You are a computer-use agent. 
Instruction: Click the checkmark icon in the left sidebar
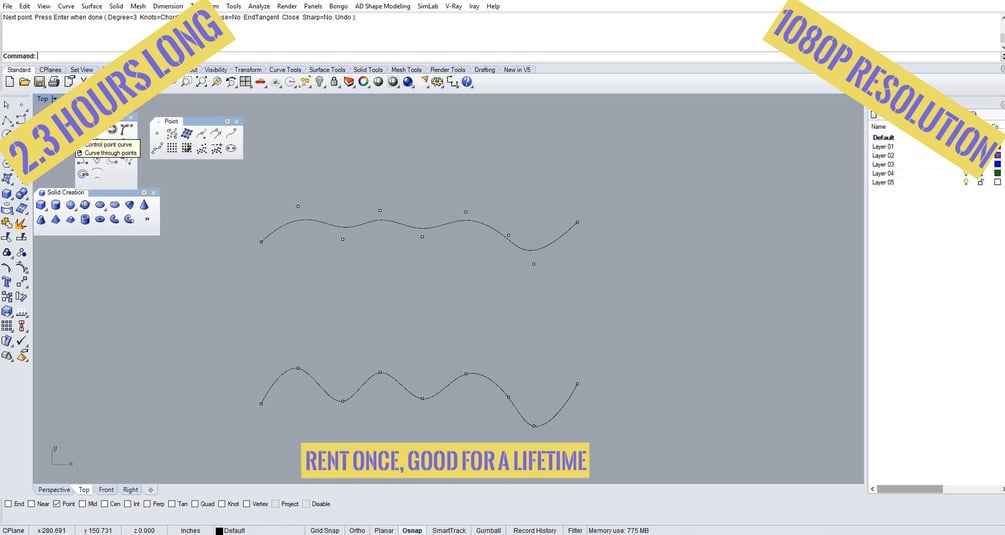[22, 341]
